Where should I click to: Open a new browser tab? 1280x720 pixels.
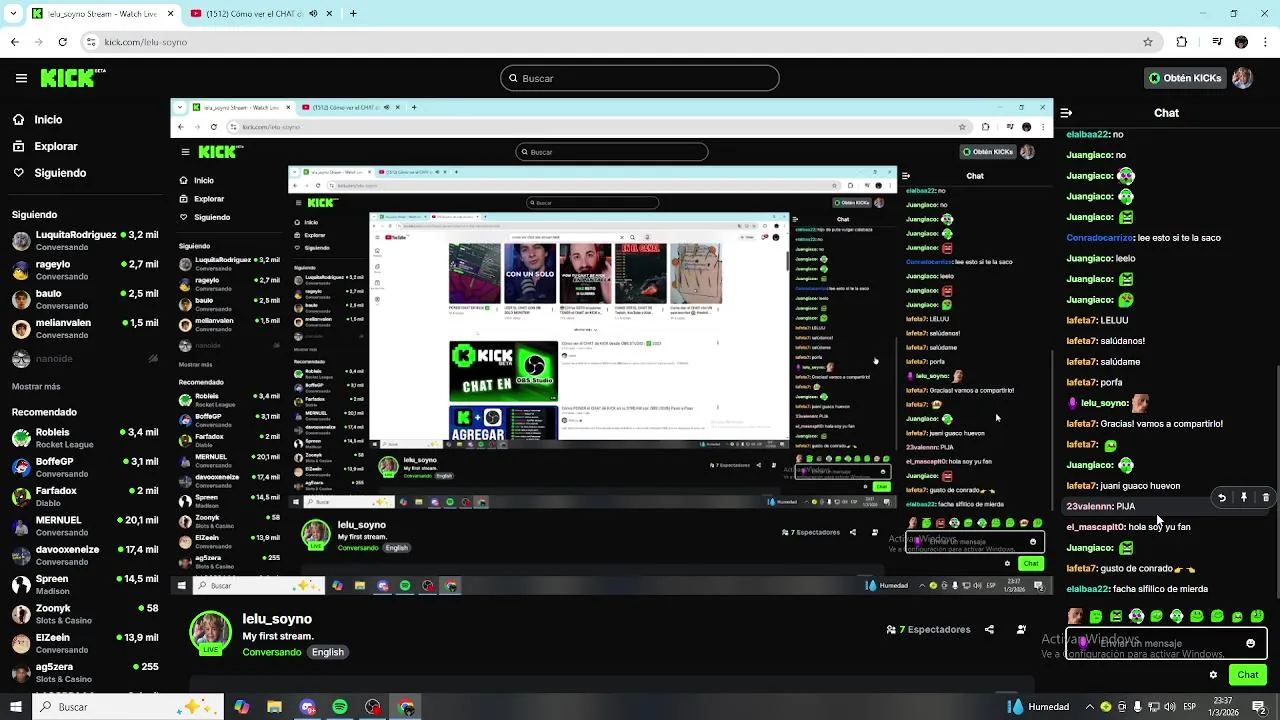tap(353, 14)
